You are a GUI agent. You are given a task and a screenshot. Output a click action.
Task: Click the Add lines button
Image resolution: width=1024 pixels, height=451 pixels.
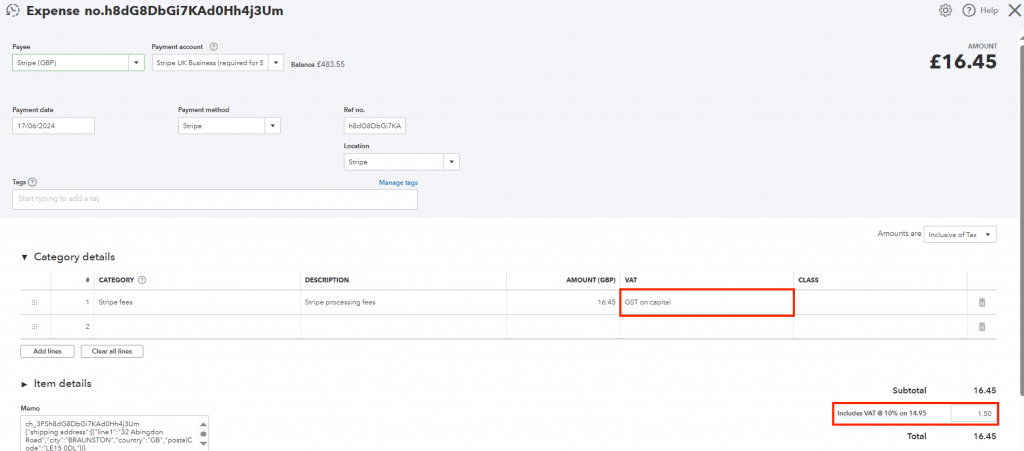pos(47,351)
